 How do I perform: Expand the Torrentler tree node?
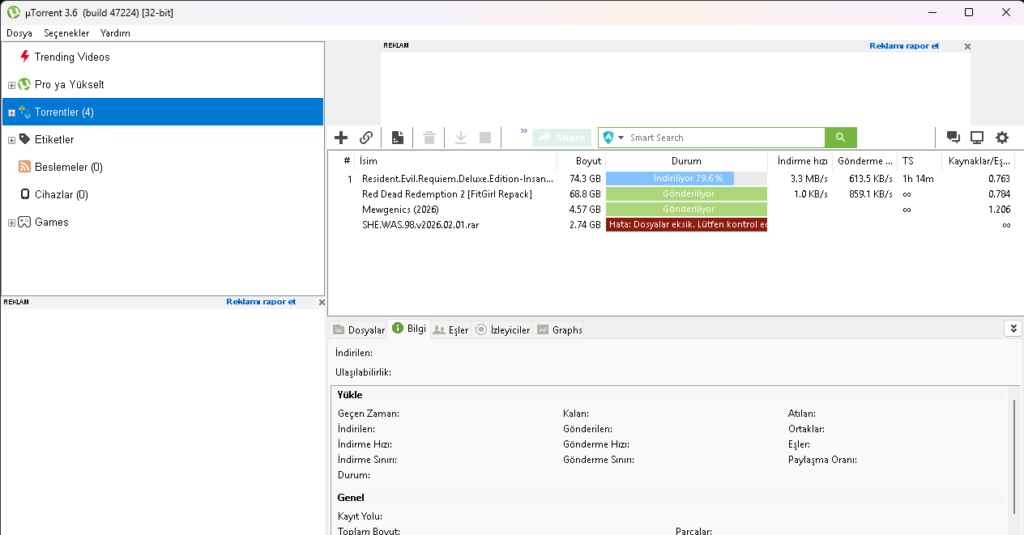coord(11,112)
